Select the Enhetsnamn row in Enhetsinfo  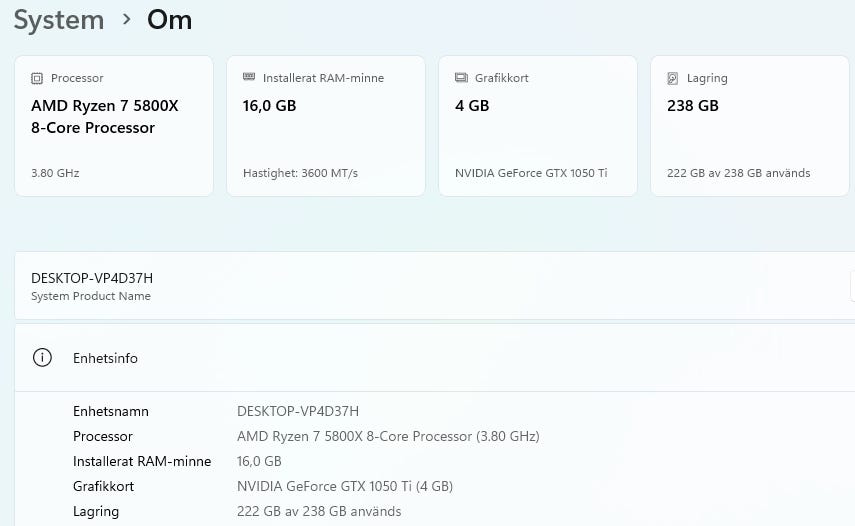pyautogui.click(x=111, y=411)
